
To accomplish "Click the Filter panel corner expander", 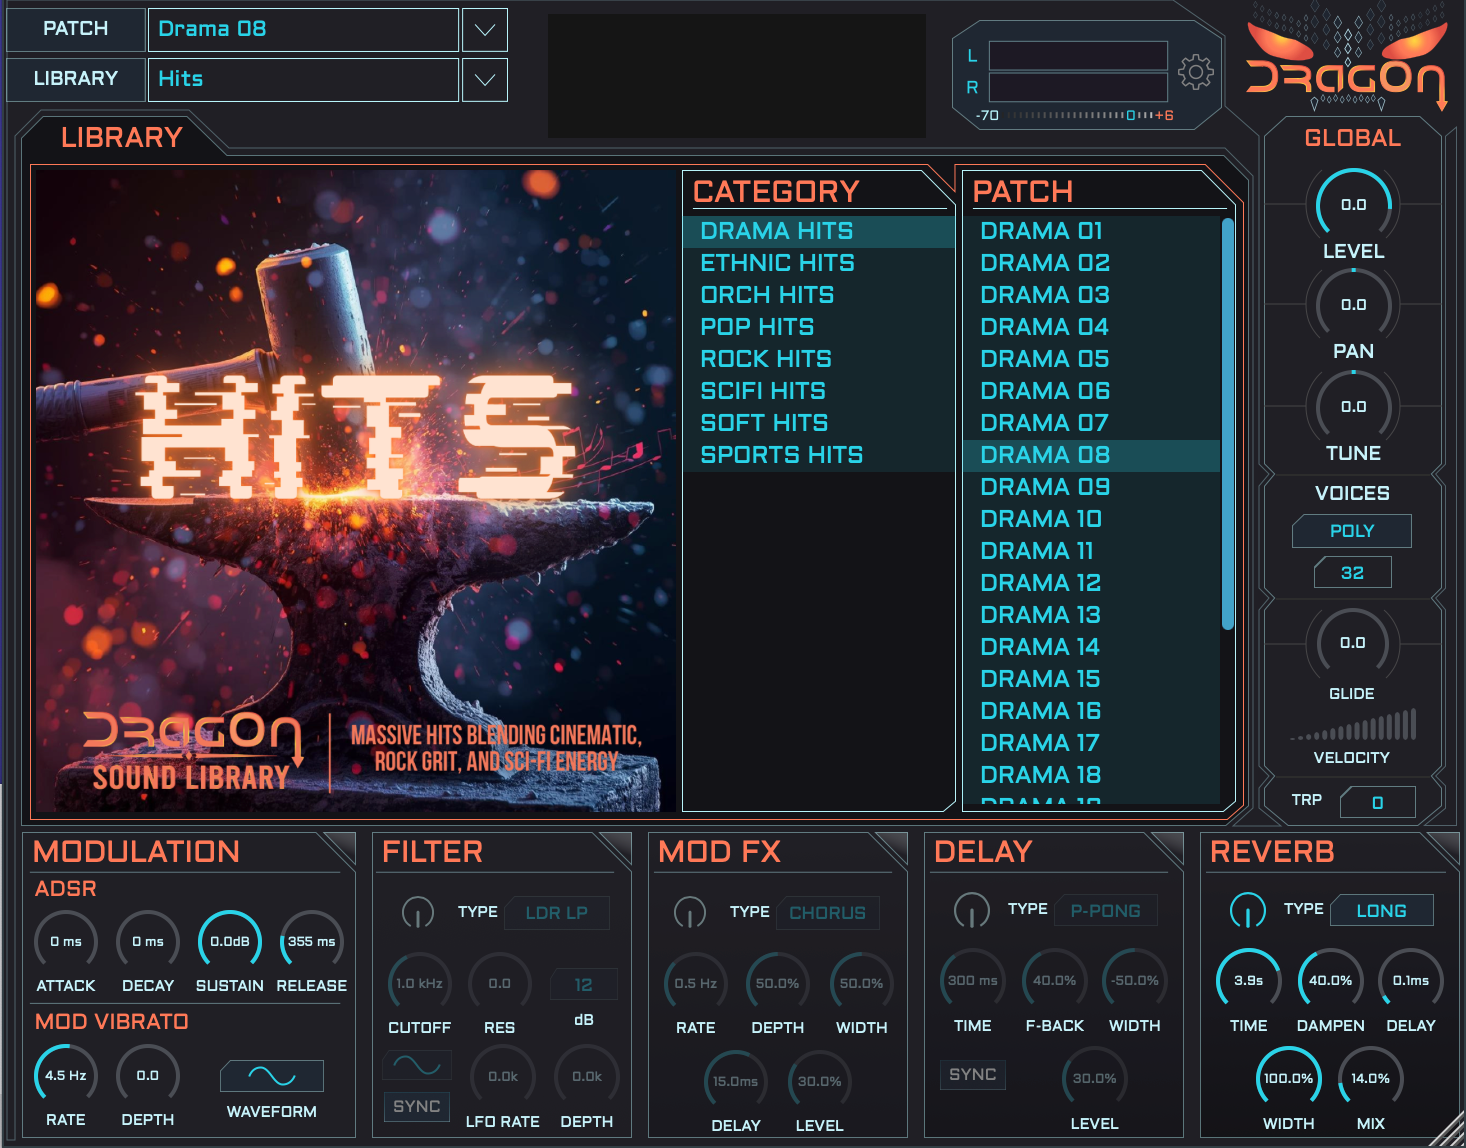I will 618,847.
